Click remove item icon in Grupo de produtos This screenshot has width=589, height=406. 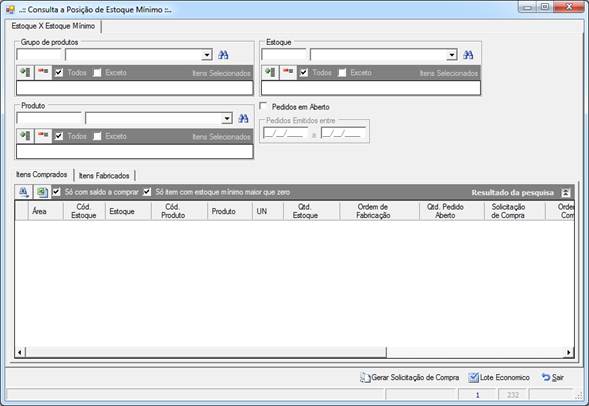pos(43,72)
